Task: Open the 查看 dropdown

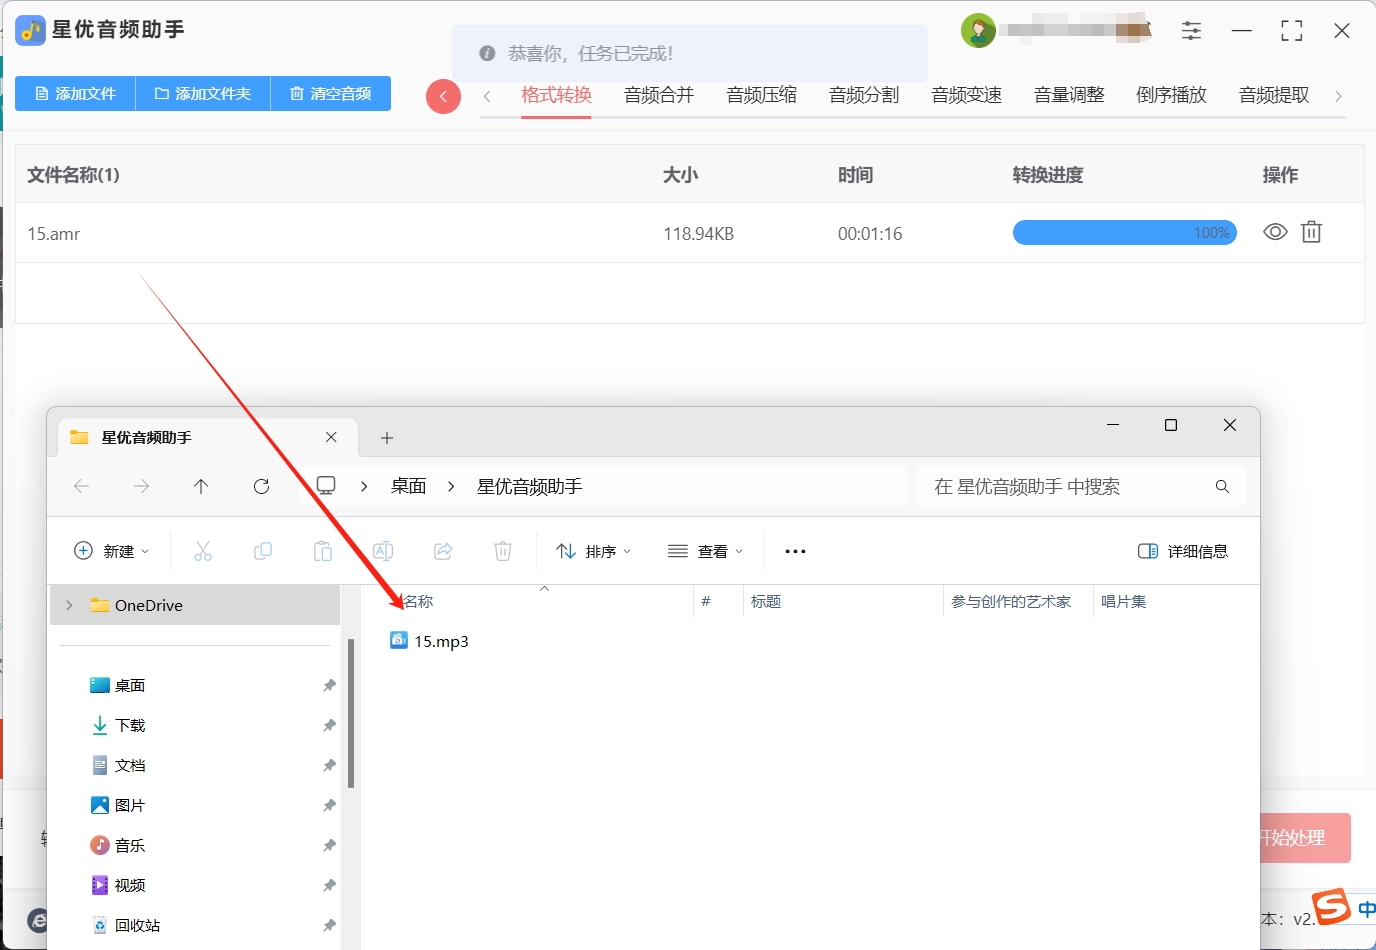Action: [x=706, y=551]
